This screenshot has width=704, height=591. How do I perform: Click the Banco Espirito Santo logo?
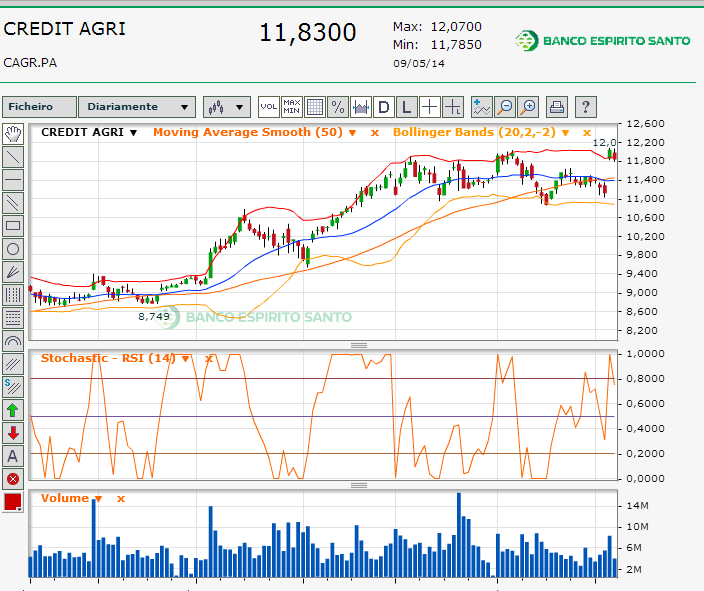[603, 41]
